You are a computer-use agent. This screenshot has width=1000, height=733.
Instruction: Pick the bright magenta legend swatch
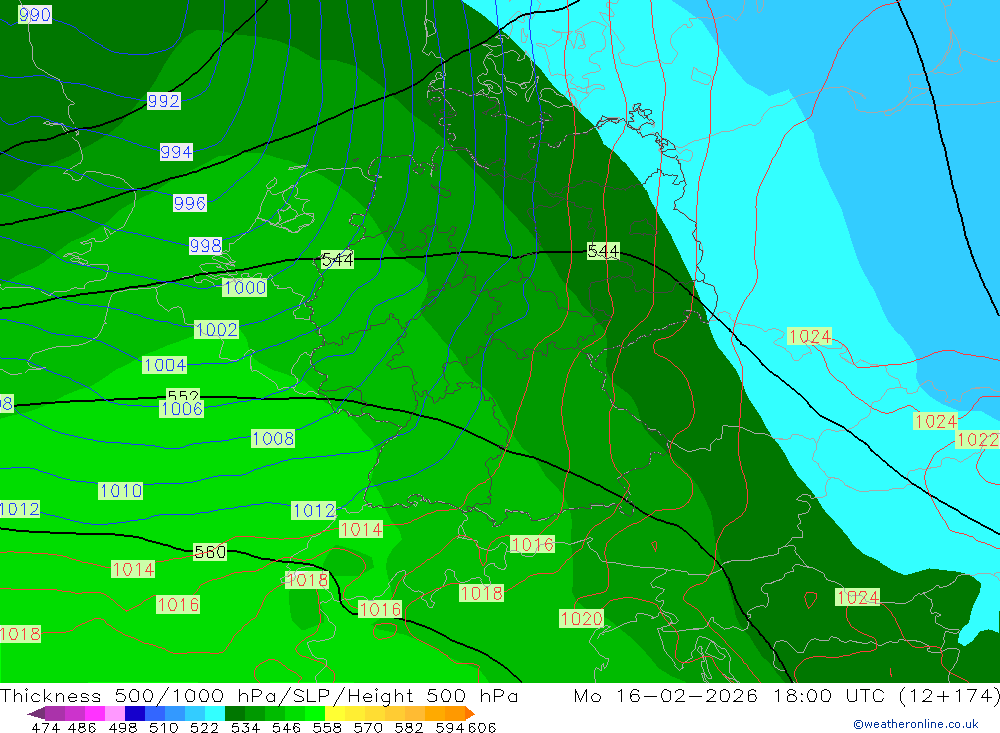click(94, 713)
